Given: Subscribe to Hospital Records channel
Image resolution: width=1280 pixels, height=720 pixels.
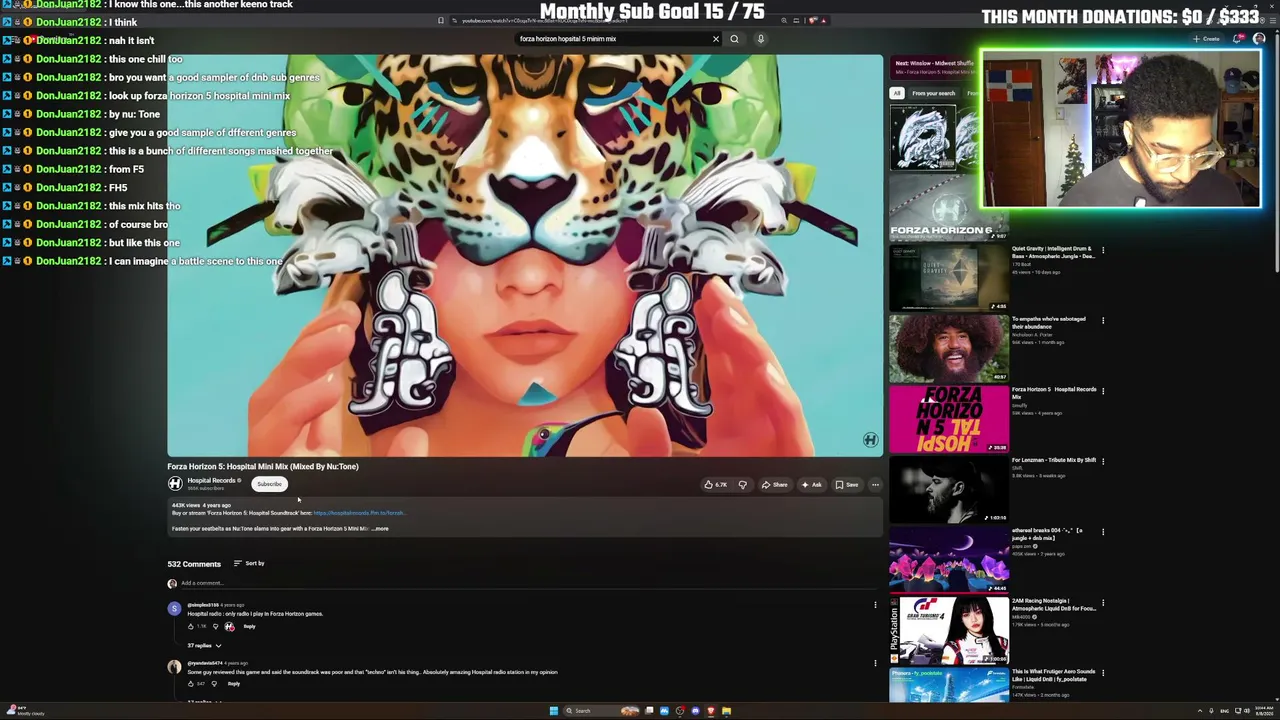Looking at the screenshot, I should 269,484.
